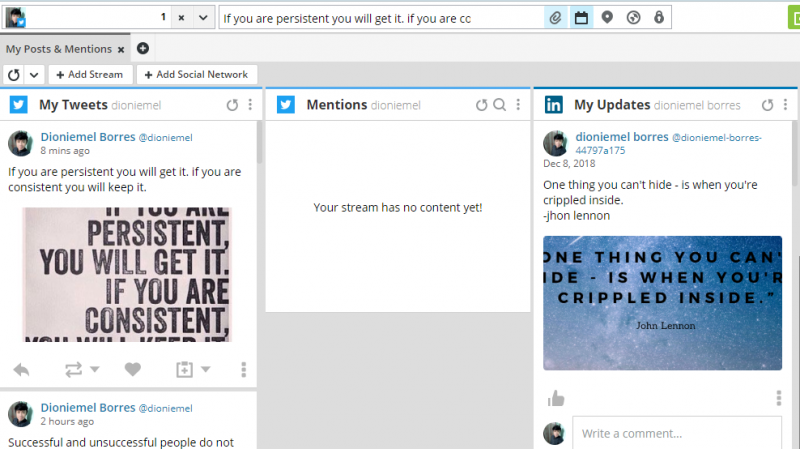Click the Twitter icon of Mentions stream
The width and height of the screenshot is (800, 449).
pos(286,105)
